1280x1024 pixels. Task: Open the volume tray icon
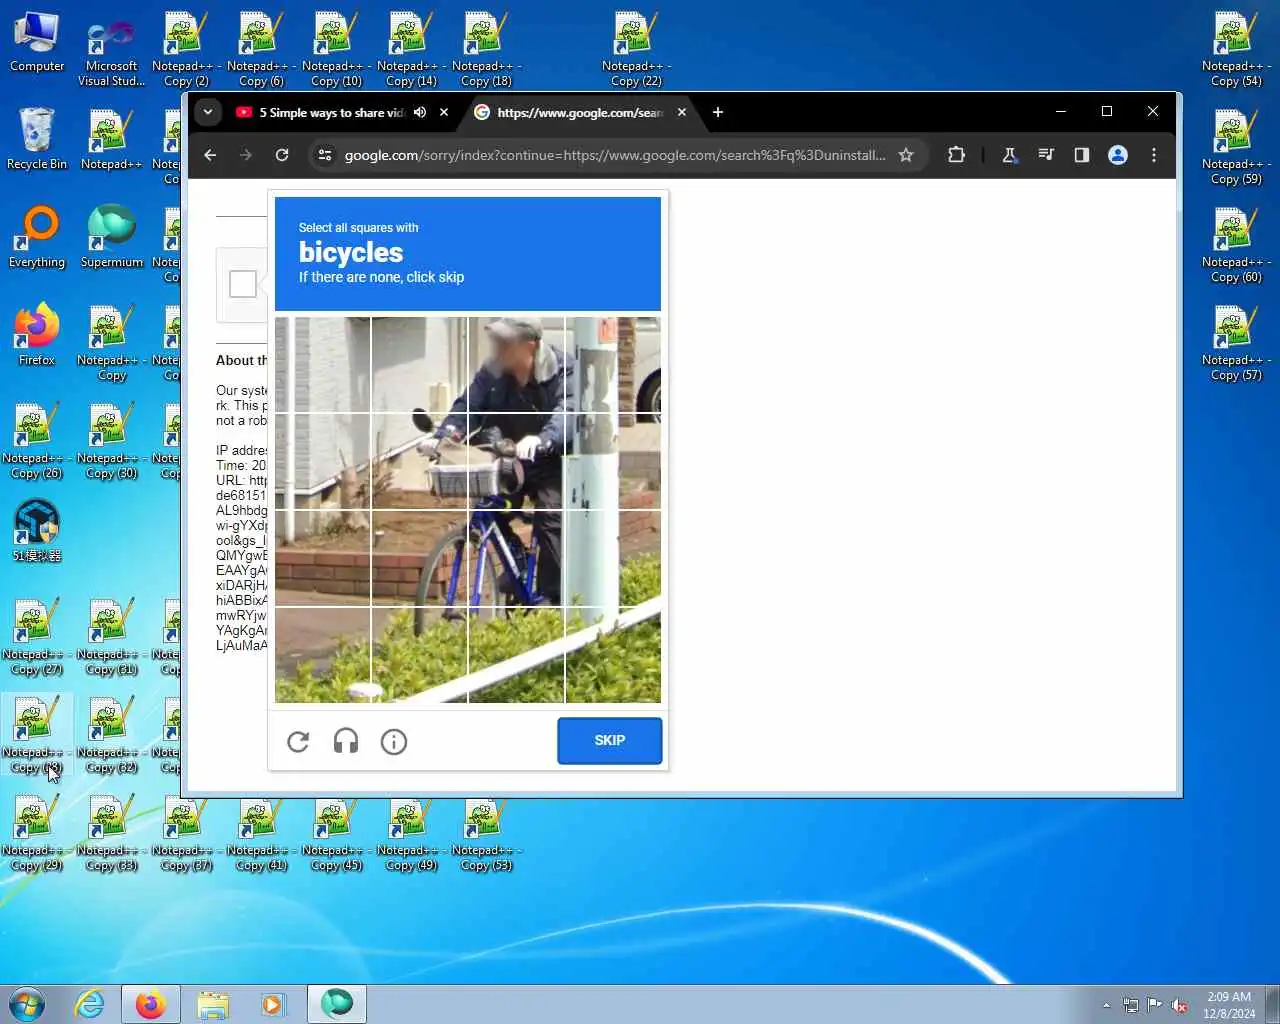point(1180,1005)
